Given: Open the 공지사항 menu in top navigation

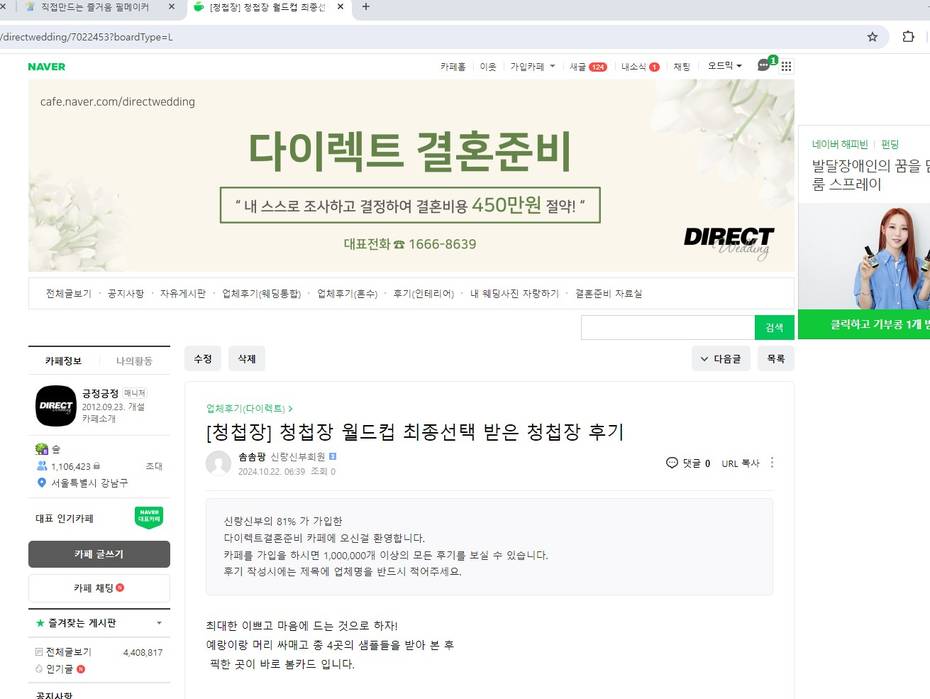Looking at the screenshot, I should (126, 293).
